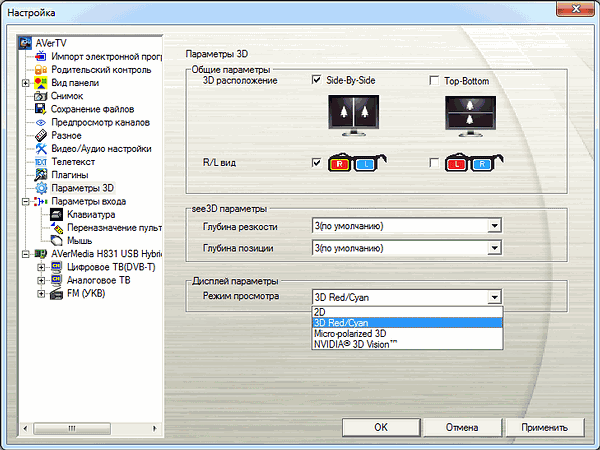This screenshot has width=600, height=450.
Task: Enable the Top-Bottom checkbox
Action: (x=434, y=80)
